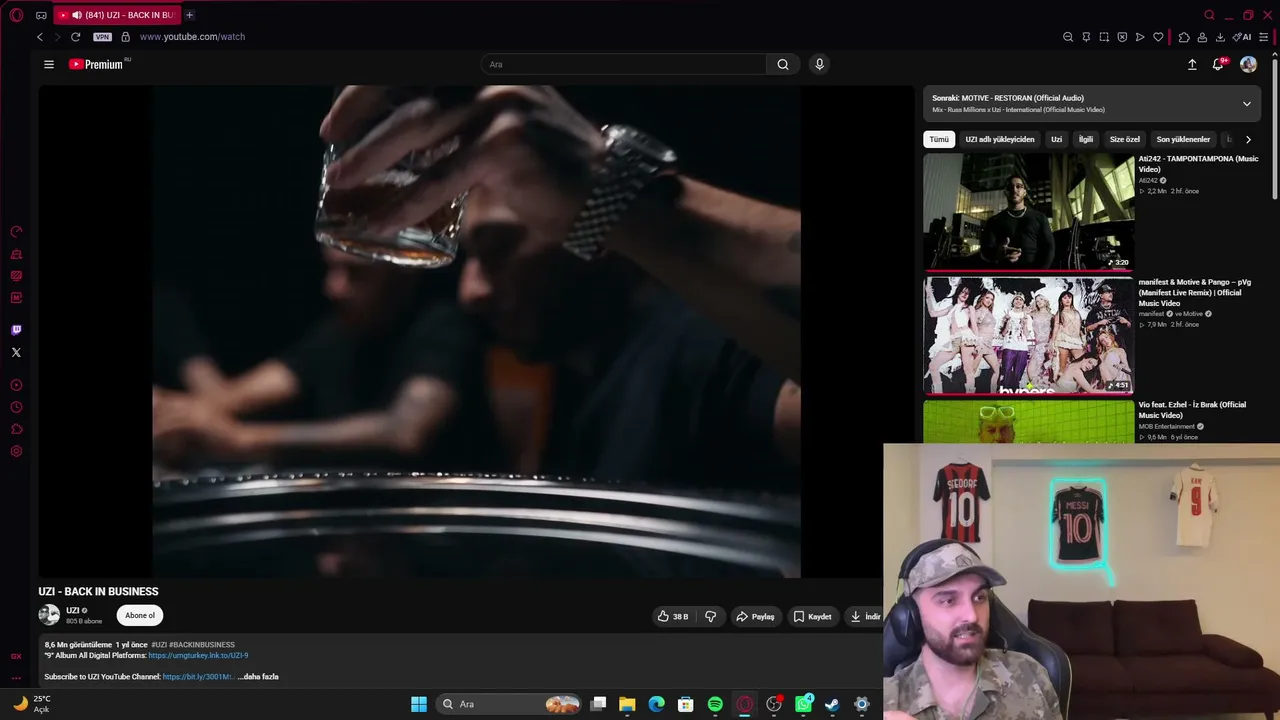
Task: Show more filter chips with right arrow
Action: [x=1248, y=139]
